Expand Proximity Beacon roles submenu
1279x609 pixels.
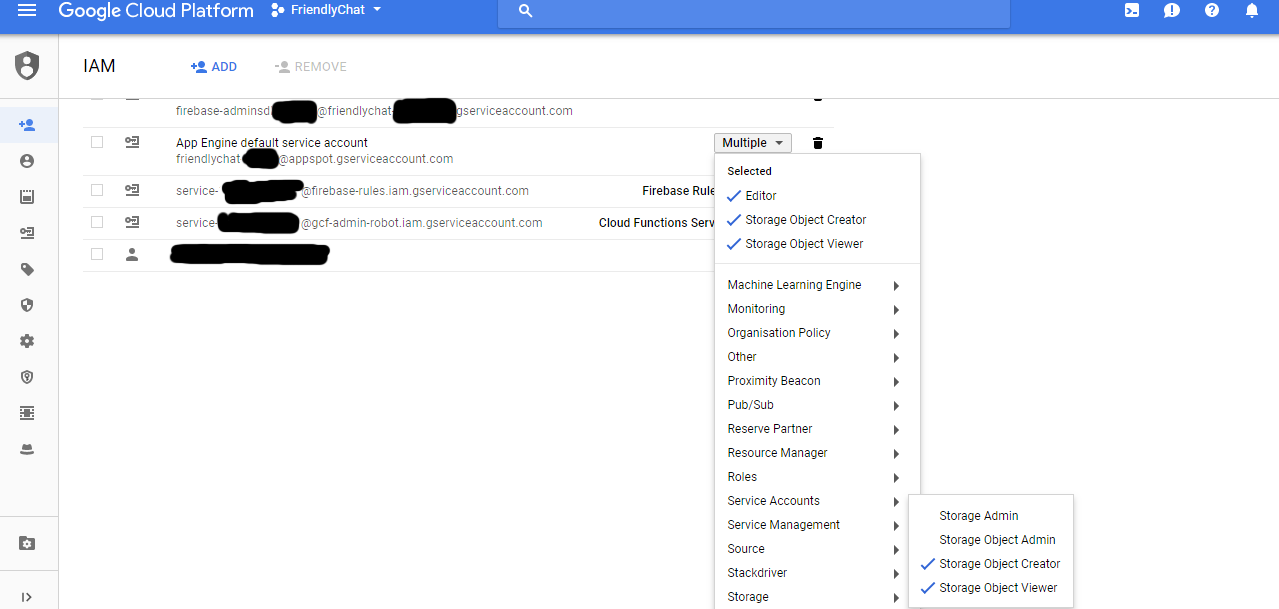(x=817, y=381)
